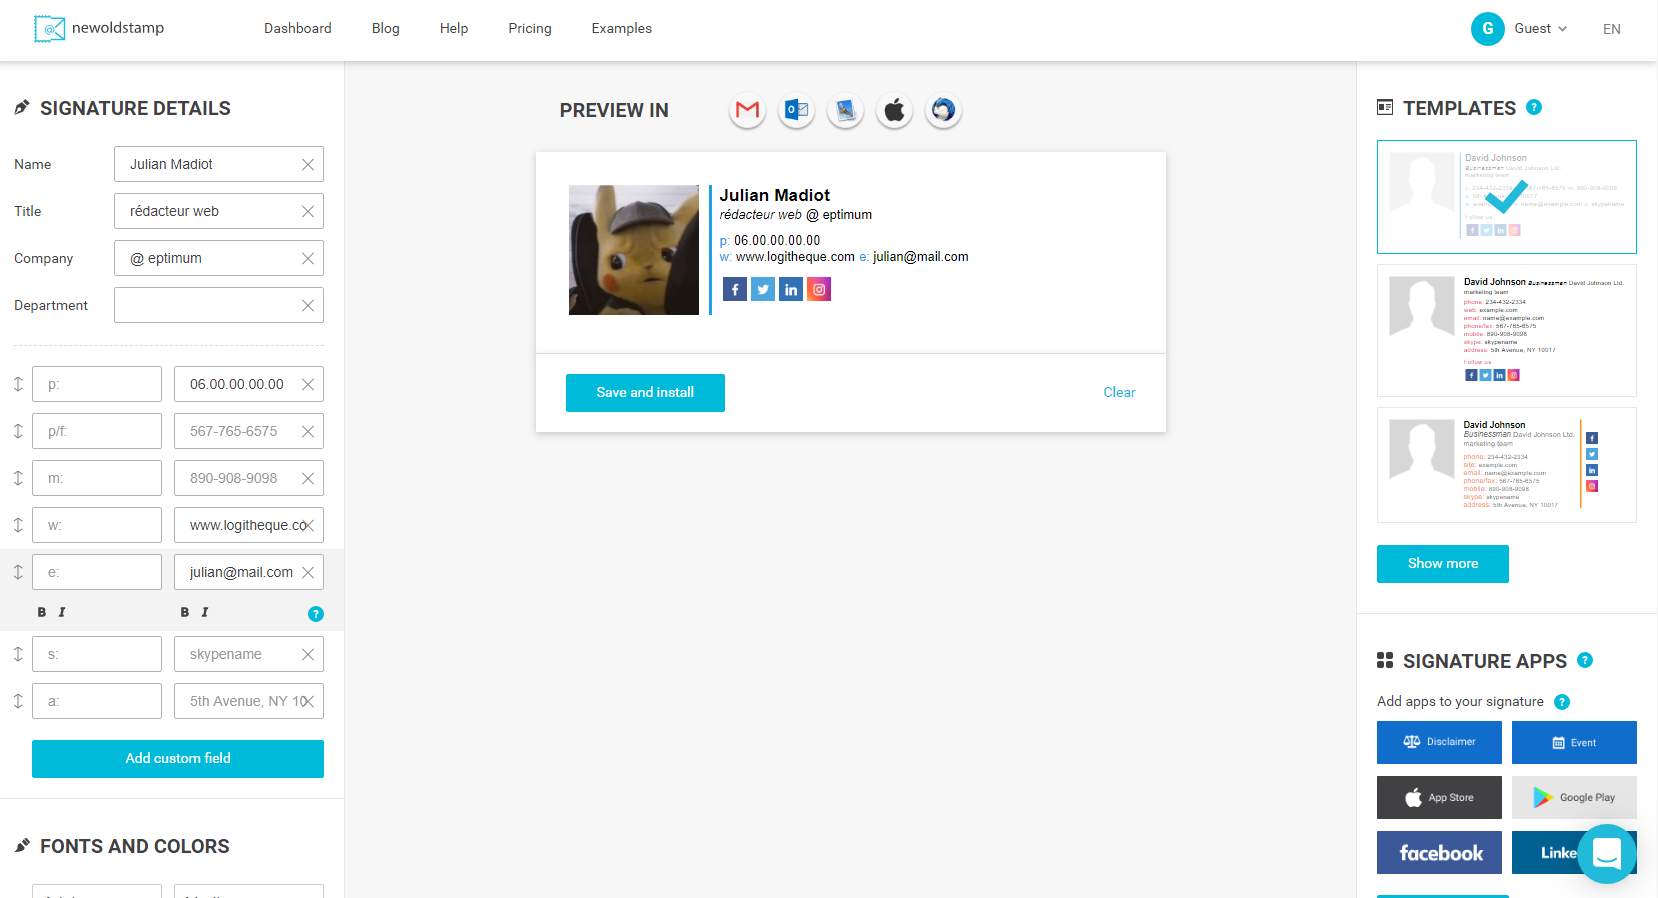This screenshot has height=898, width=1658.
Task: Add custom field button
Action: (178, 759)
